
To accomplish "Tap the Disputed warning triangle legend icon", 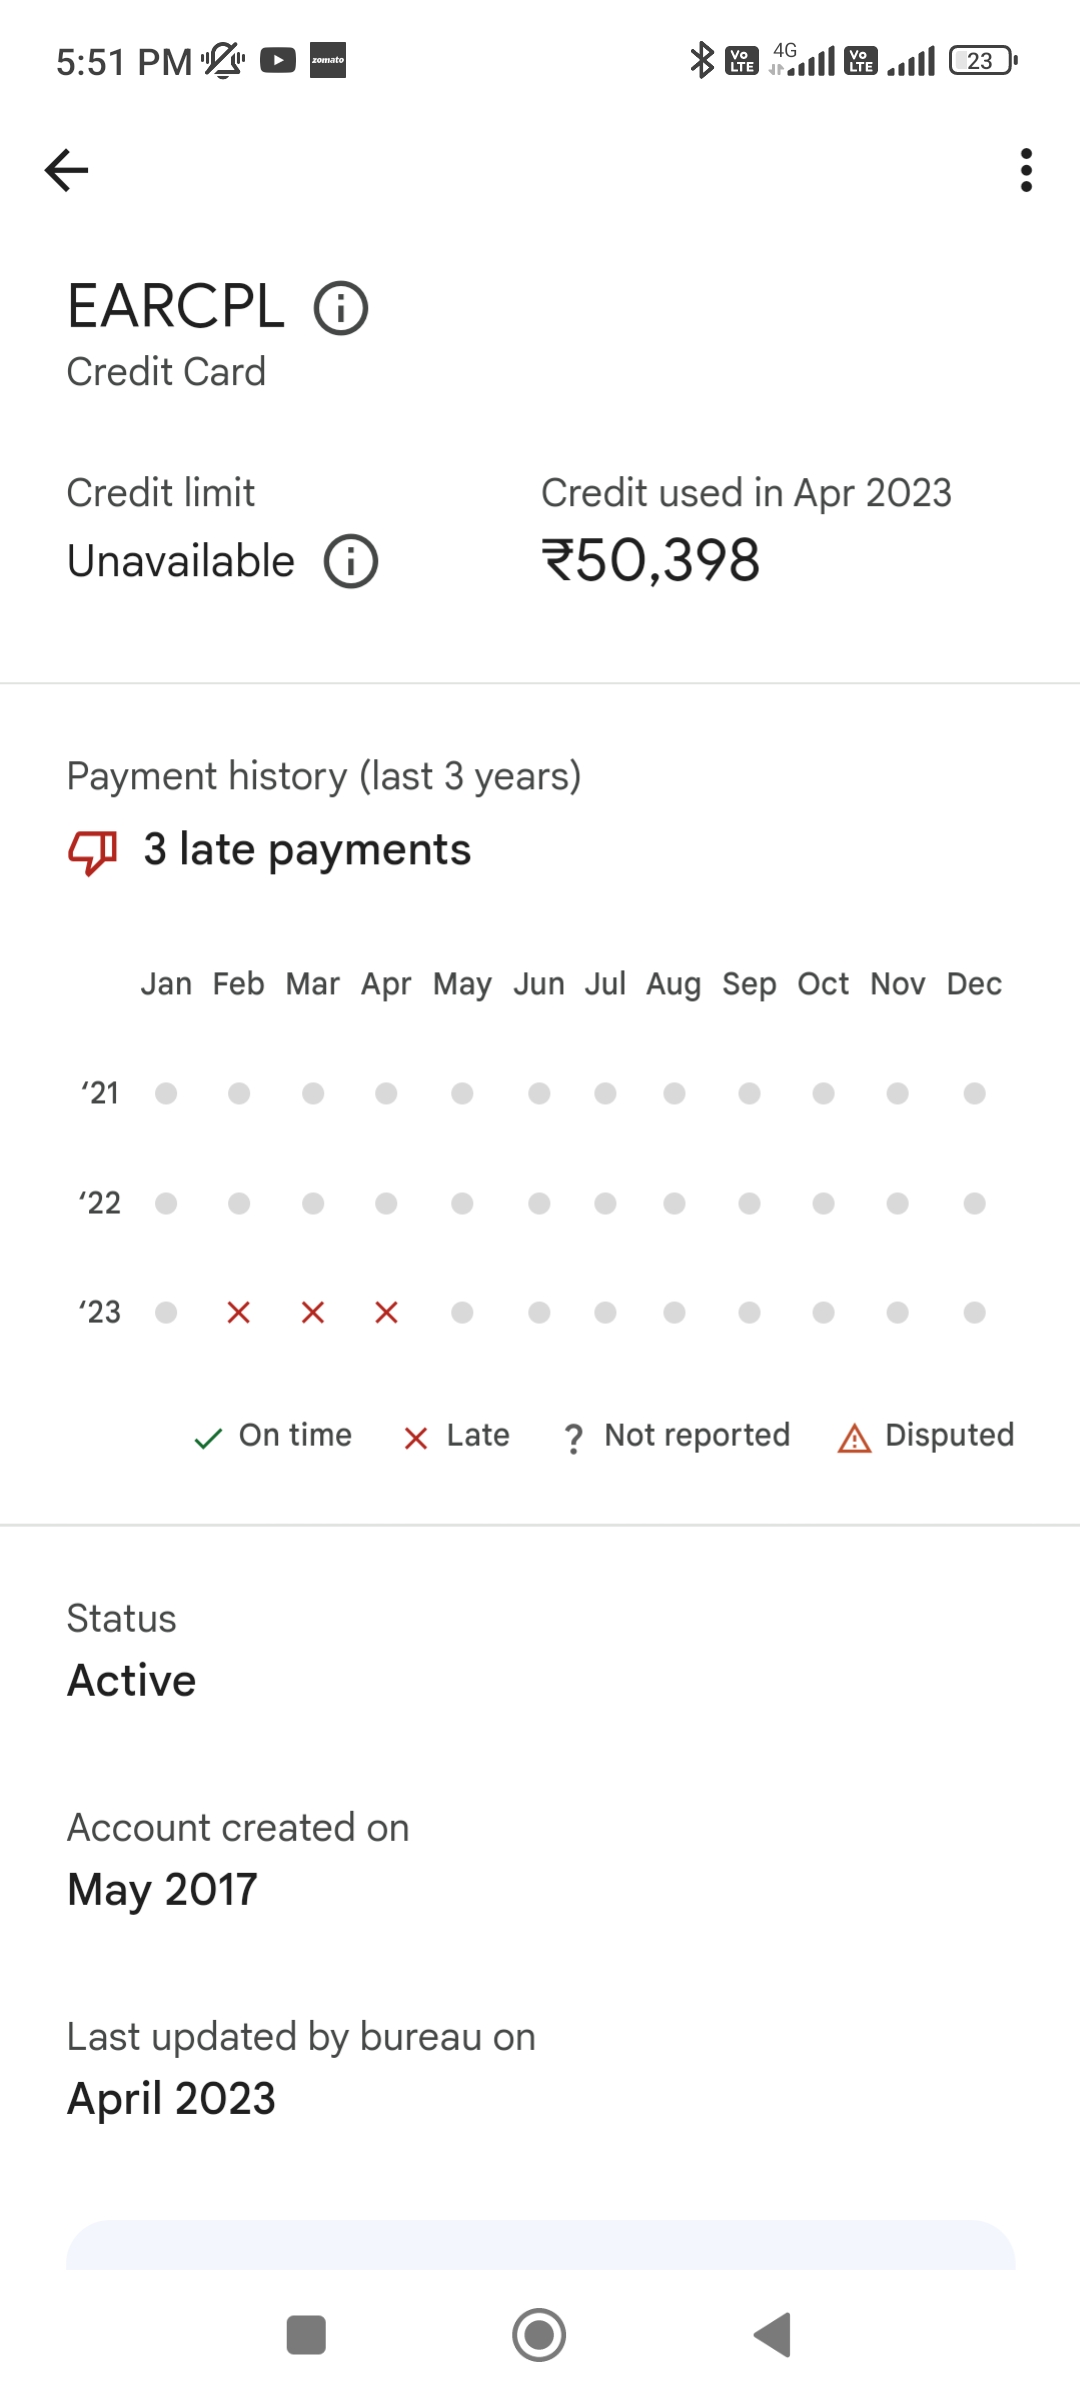I will (854, 1438).
